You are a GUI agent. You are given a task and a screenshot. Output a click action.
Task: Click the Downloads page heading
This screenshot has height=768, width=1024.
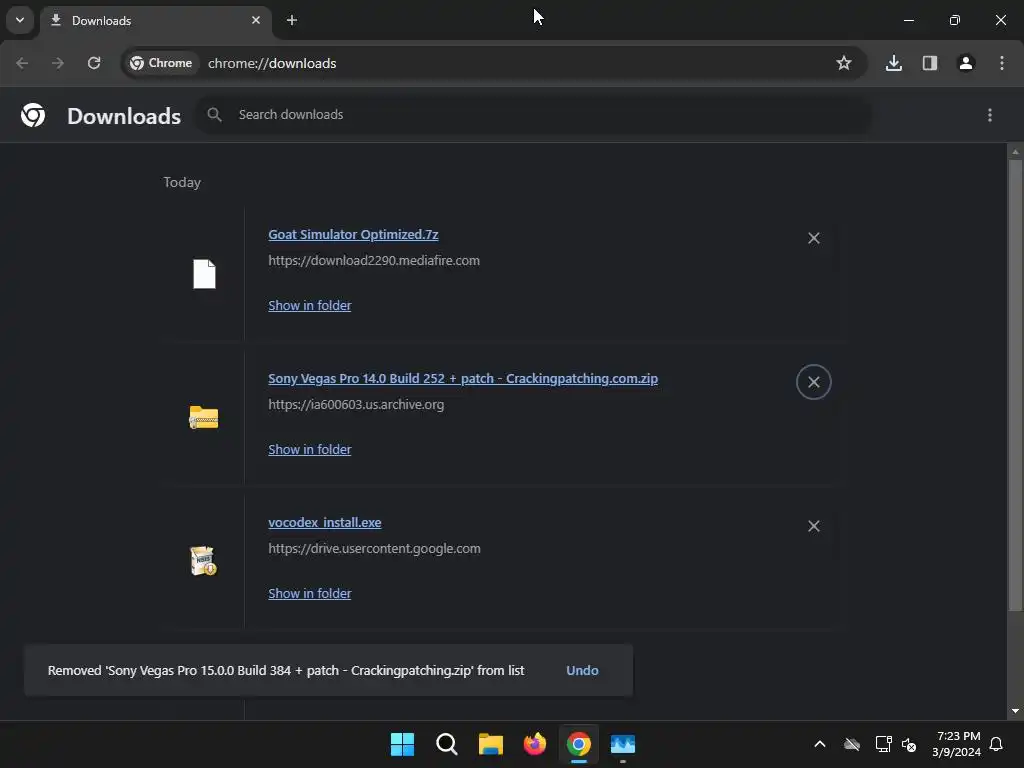[124, 116]
